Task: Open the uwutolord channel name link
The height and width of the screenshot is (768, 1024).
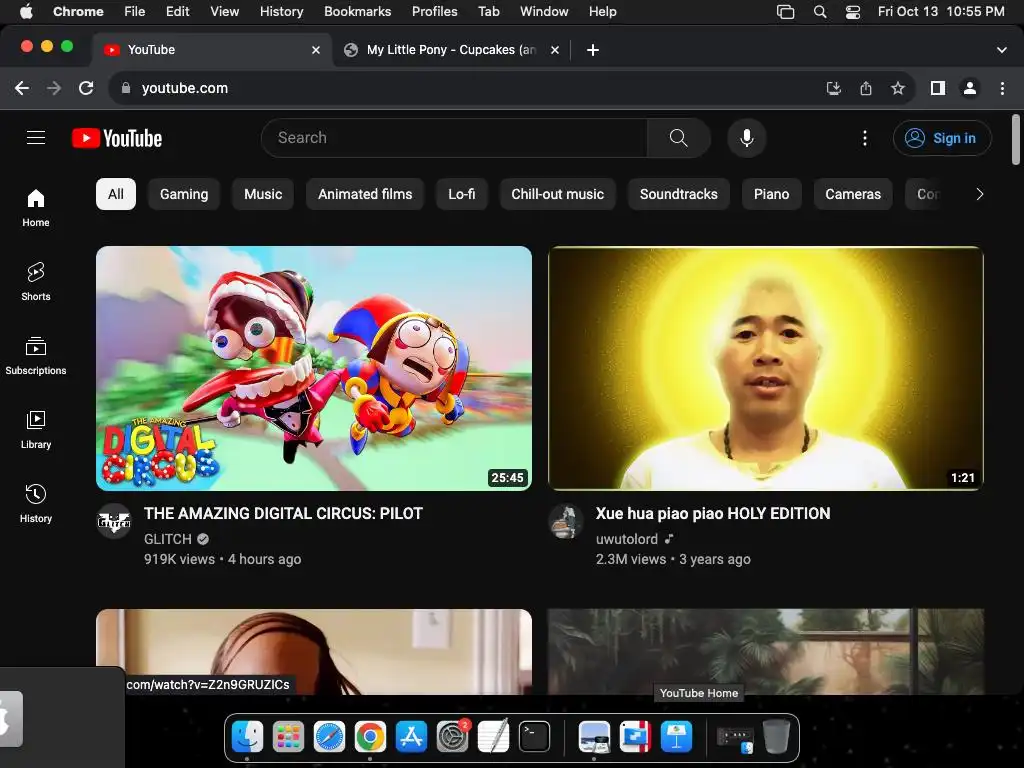Action: tap(627, 539)
